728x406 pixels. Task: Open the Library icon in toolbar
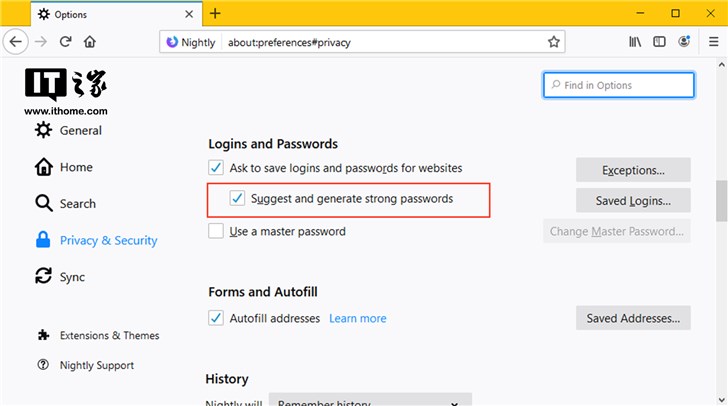coord(635,42)
